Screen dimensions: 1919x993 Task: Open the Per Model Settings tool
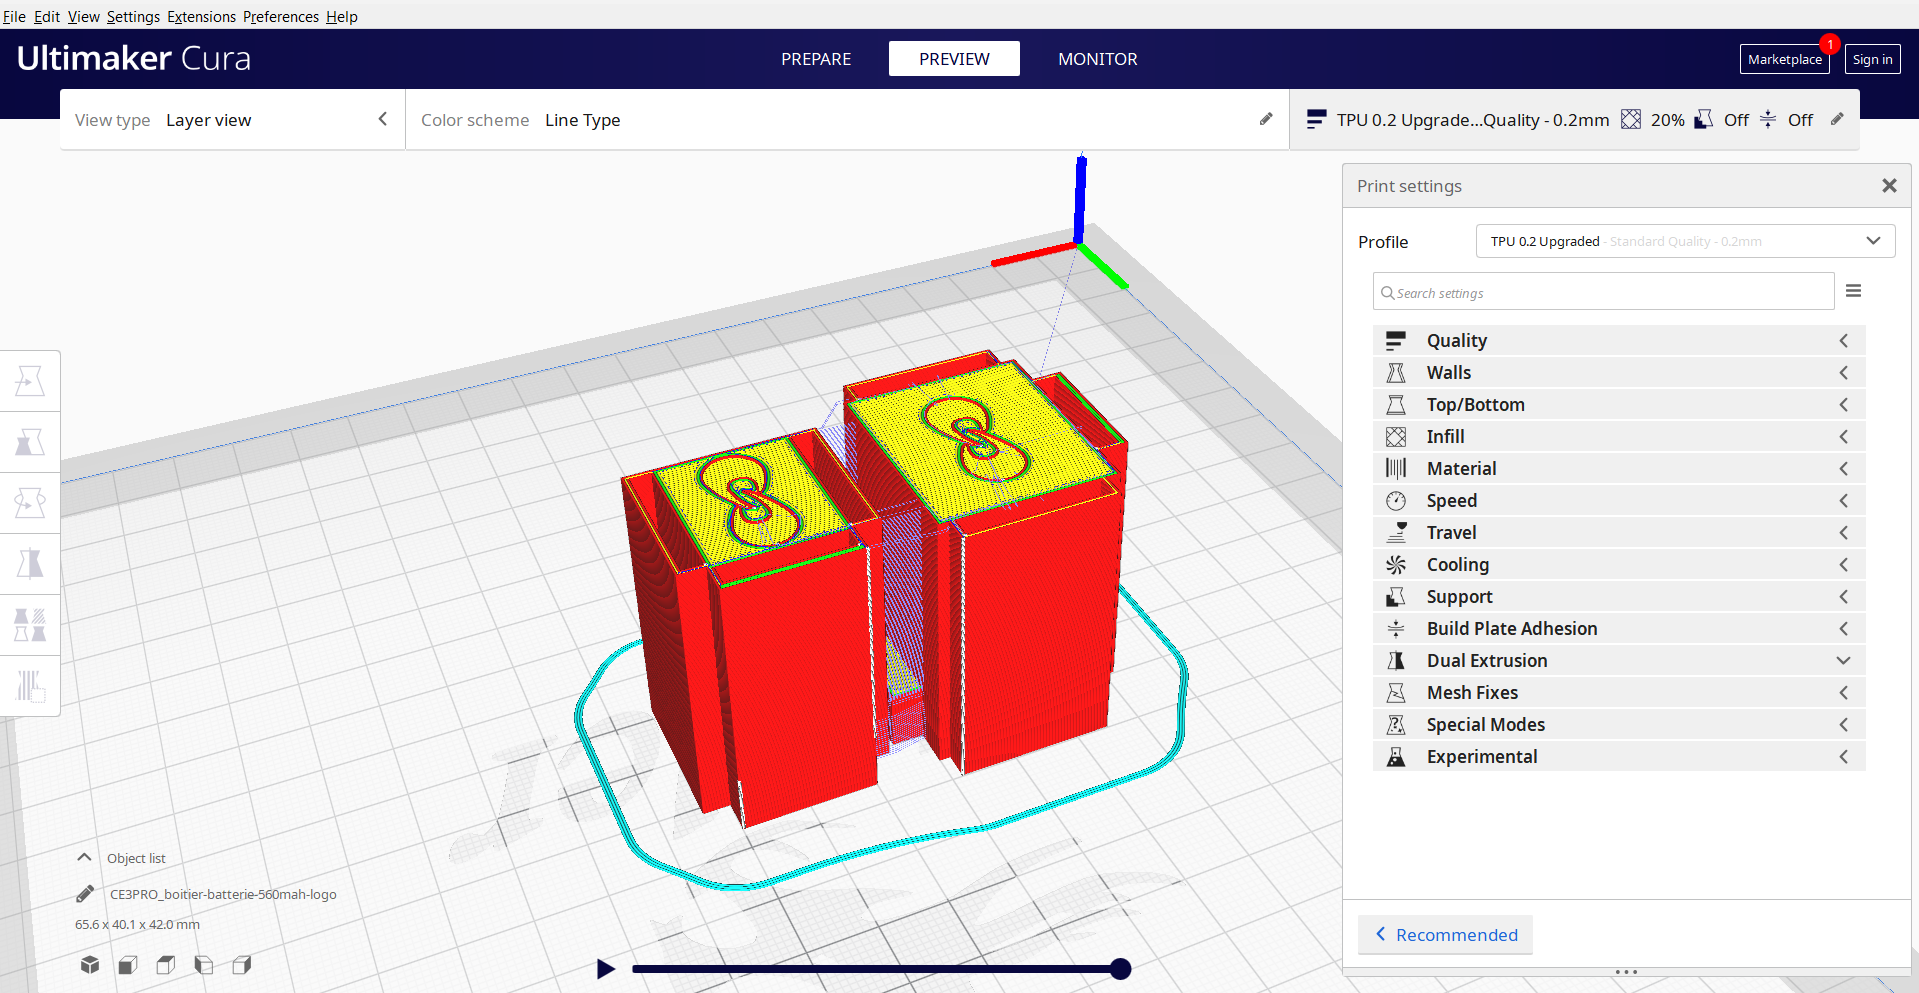(30, 625)
